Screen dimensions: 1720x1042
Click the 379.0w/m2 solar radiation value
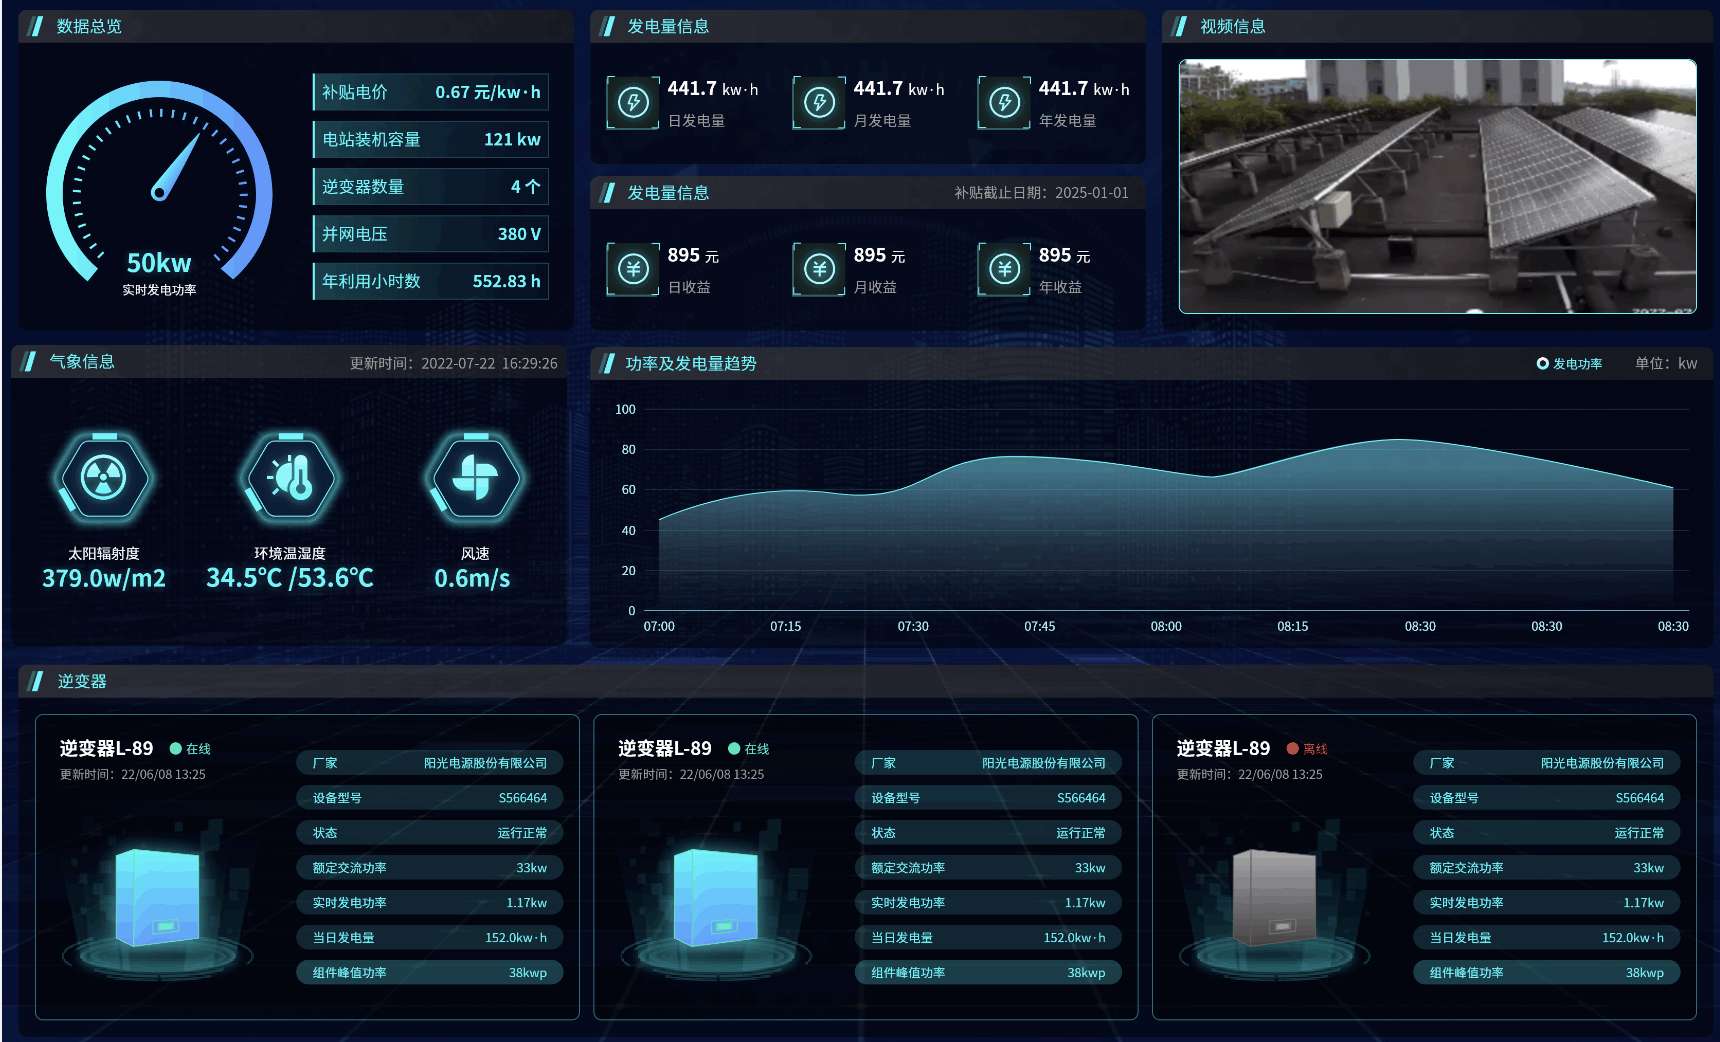(104, 578)
